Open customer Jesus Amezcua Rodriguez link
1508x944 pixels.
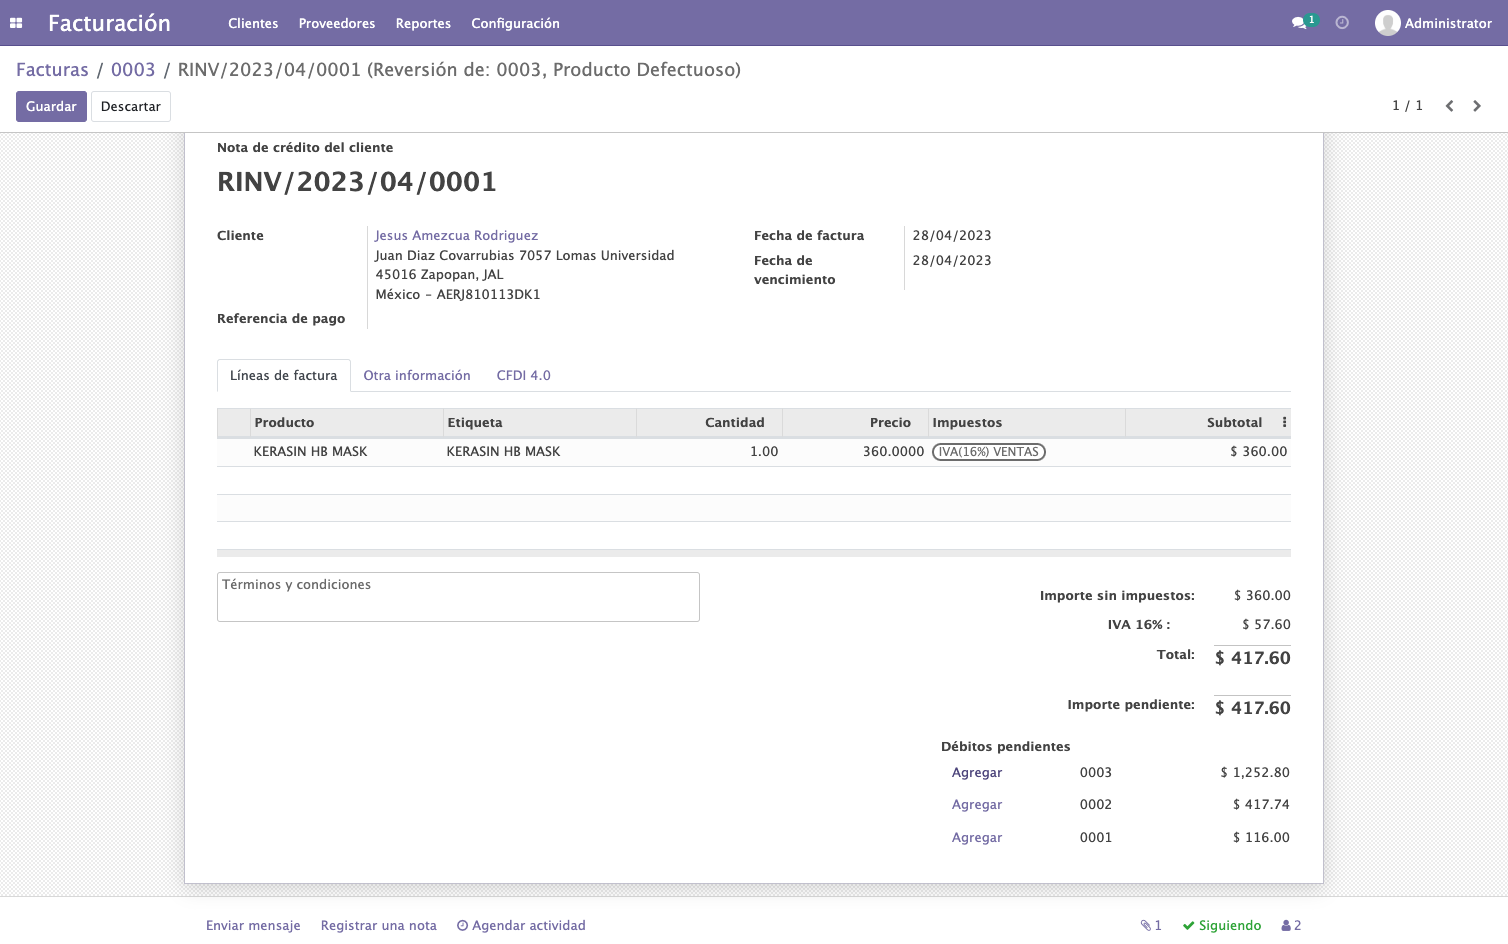tap(456, 236)
